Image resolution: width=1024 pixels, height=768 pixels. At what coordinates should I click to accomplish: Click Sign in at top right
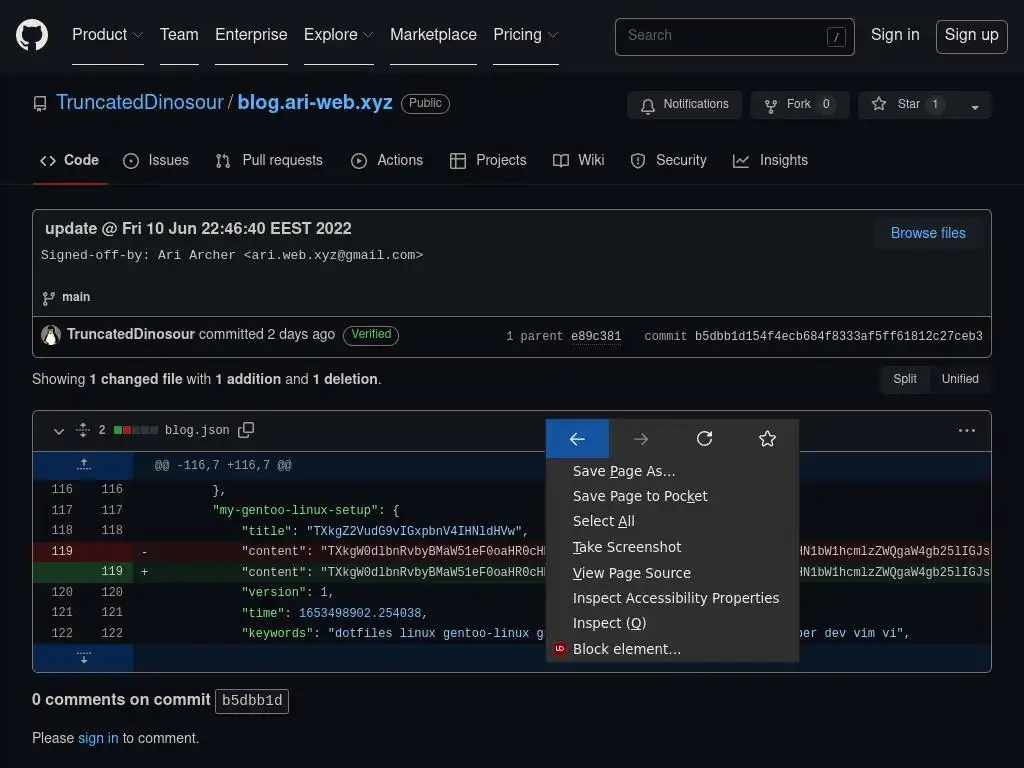point(895,35)
